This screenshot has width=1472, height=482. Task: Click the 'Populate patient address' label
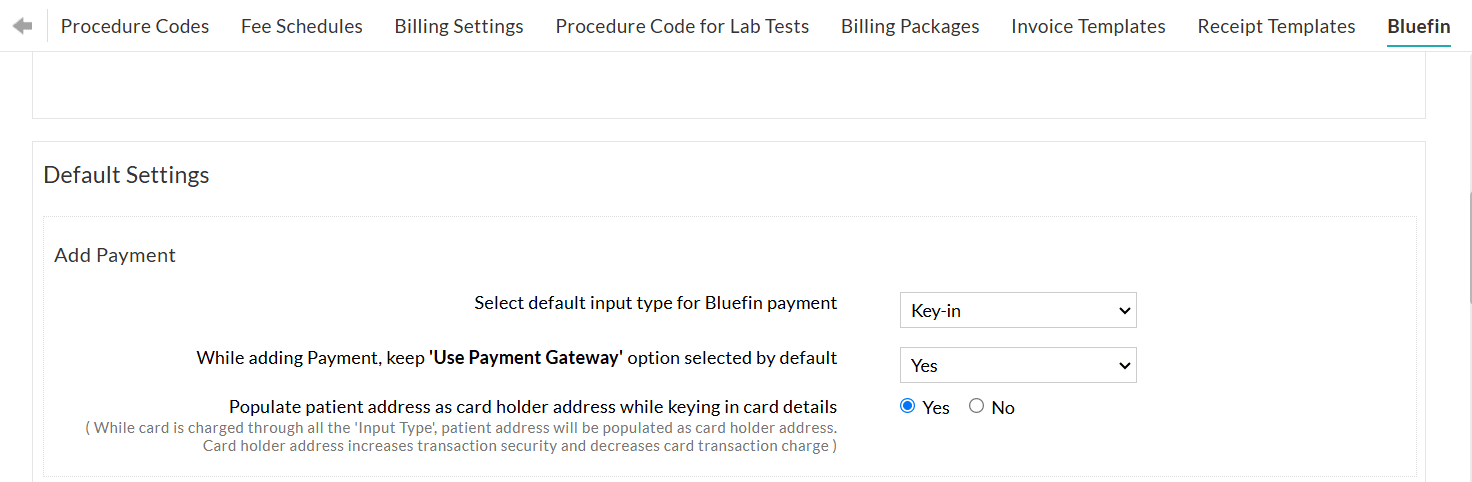click(x=532, y=407)
